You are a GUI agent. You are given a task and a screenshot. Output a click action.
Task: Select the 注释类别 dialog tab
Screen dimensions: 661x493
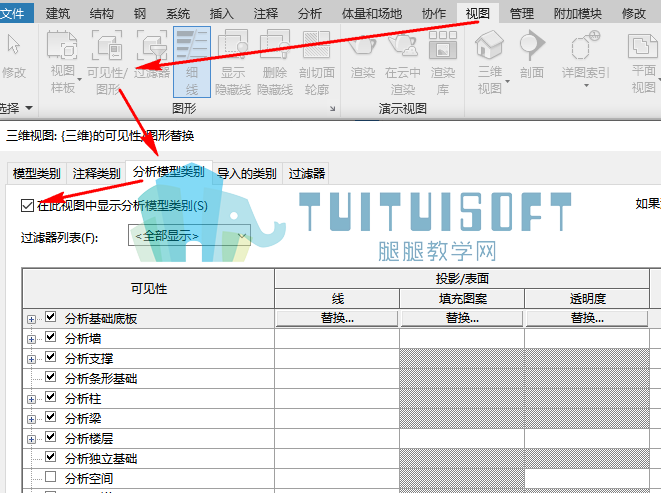[x=97, y=173]
